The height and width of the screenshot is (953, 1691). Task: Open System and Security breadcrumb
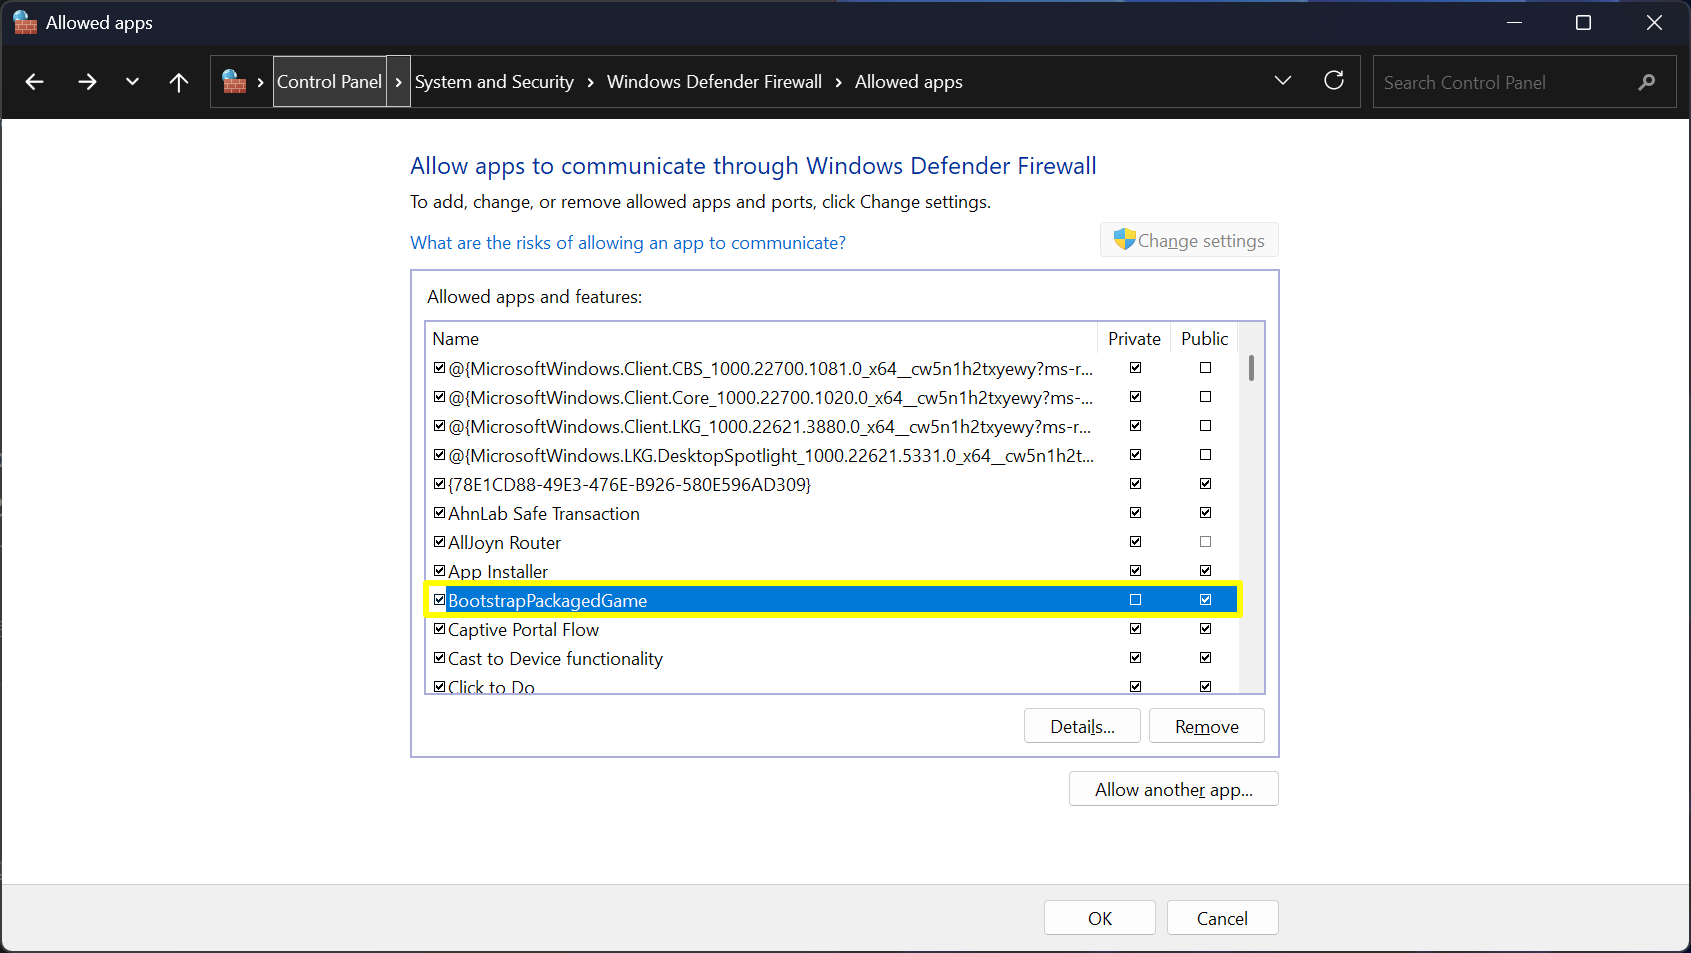pyautogui.click(x=494, y=82)
